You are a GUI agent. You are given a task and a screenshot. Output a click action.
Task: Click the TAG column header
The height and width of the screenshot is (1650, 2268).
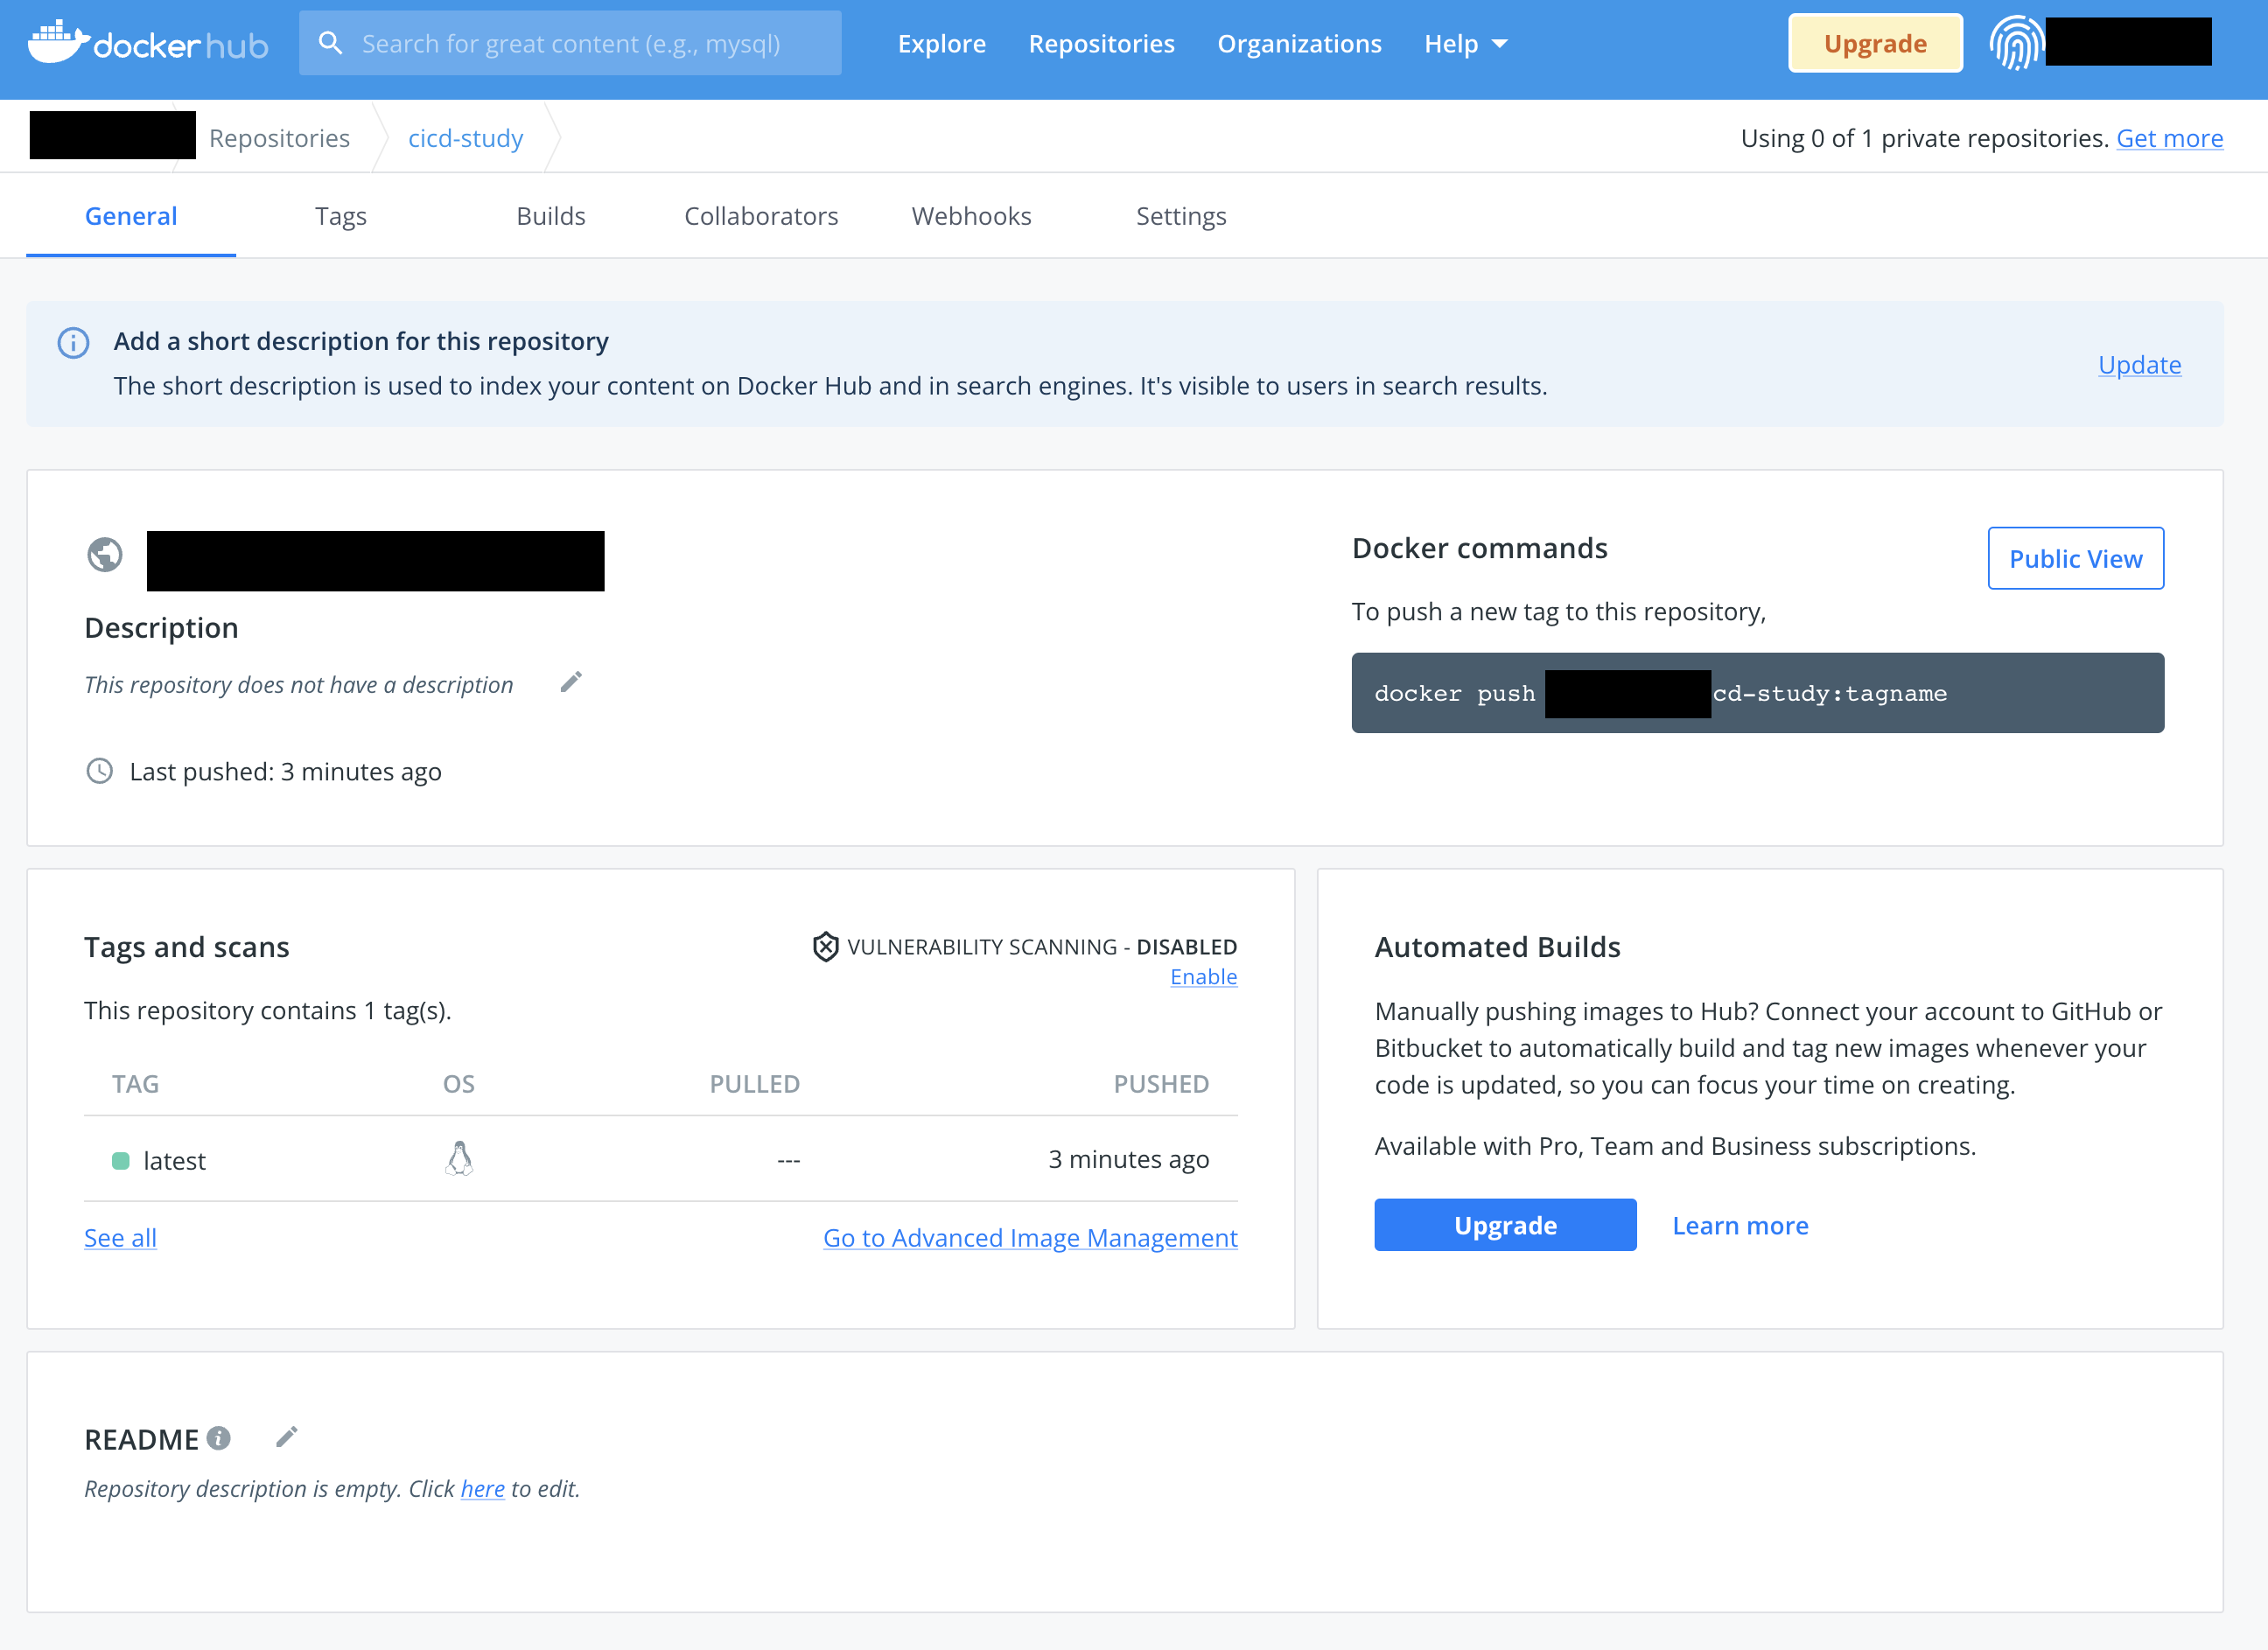(135, 1084)
